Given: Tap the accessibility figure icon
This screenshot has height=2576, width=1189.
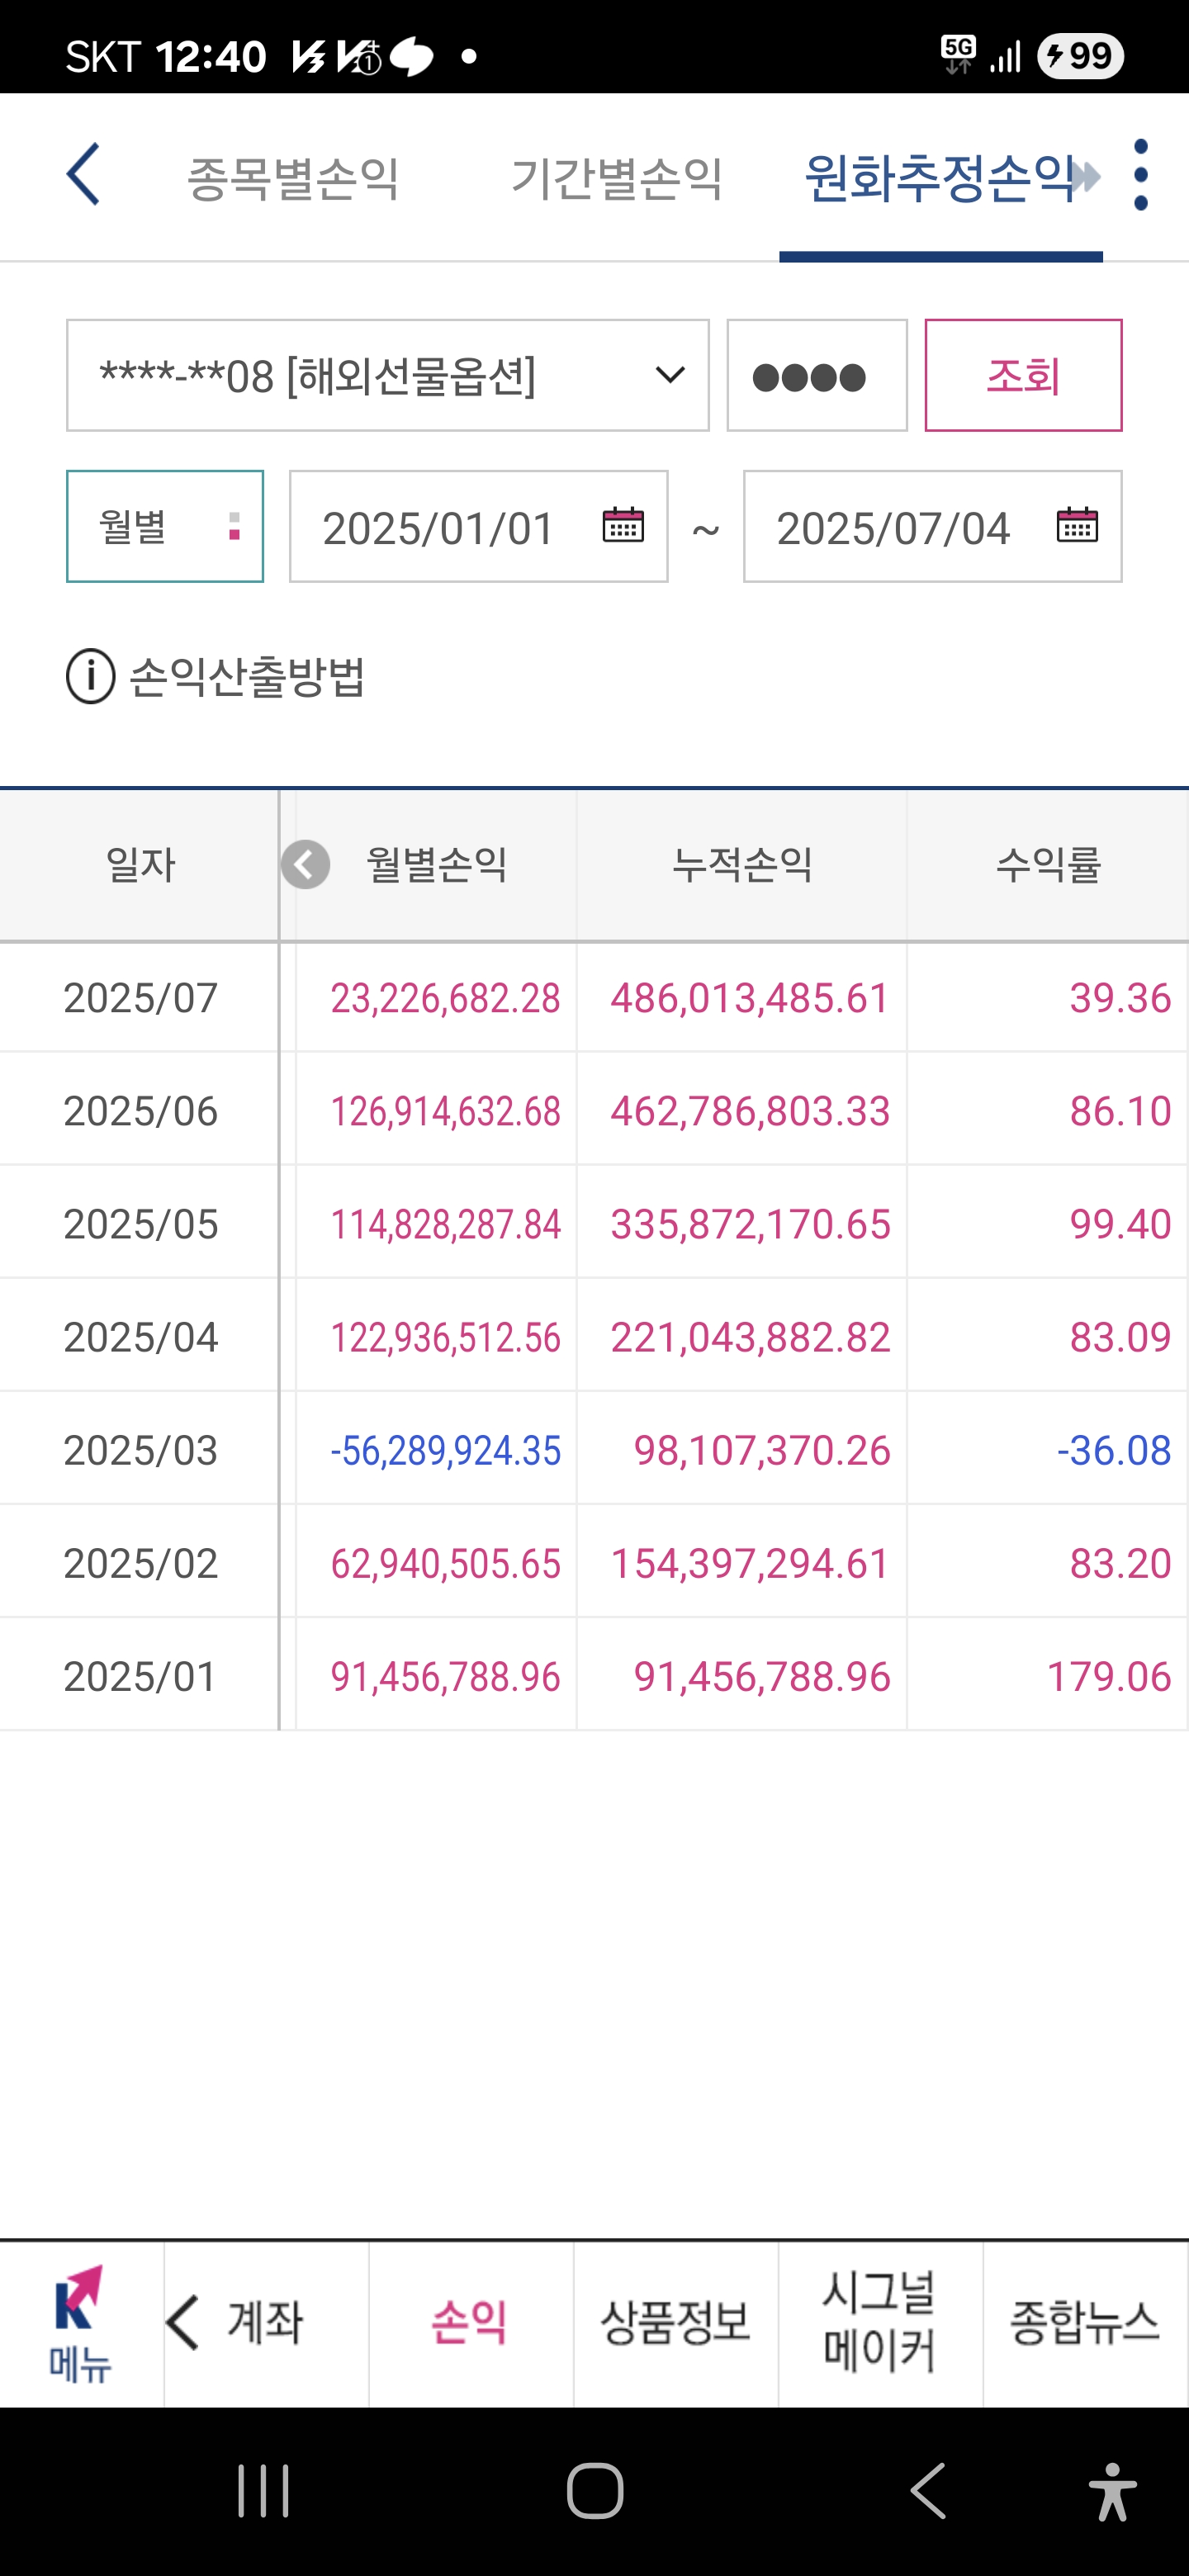Looking at the screenshot, I should [x=1112, y=2491].
